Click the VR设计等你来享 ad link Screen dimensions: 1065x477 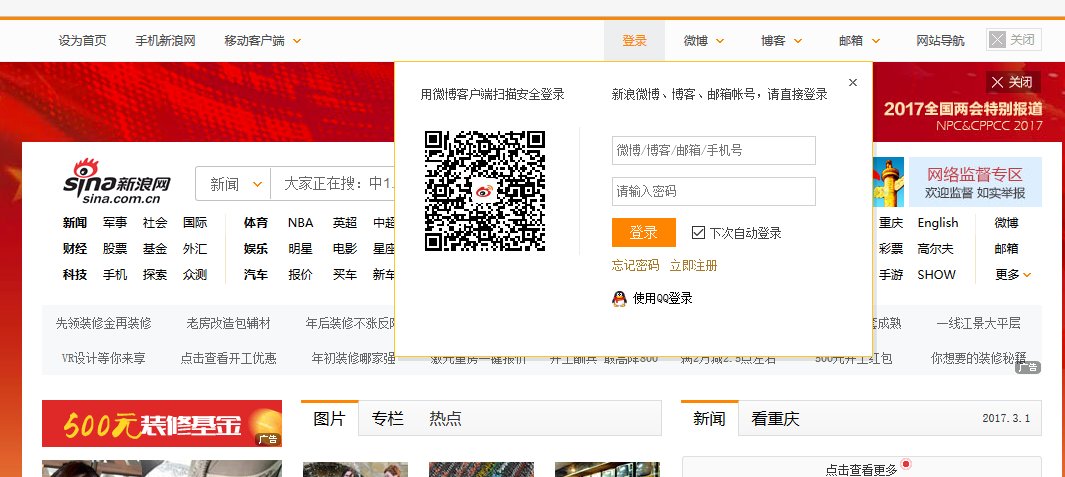103,358
